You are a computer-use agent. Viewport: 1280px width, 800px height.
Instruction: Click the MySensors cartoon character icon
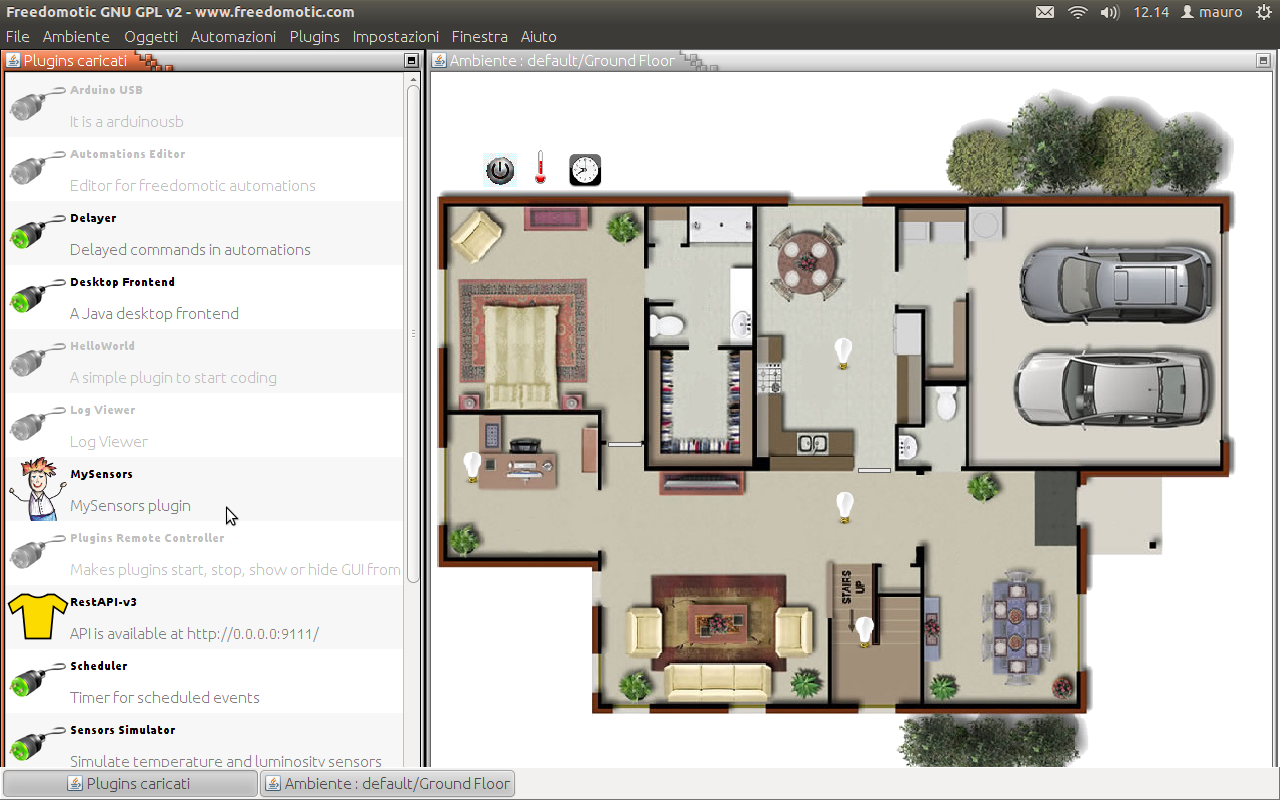click(x=35, y=489)
